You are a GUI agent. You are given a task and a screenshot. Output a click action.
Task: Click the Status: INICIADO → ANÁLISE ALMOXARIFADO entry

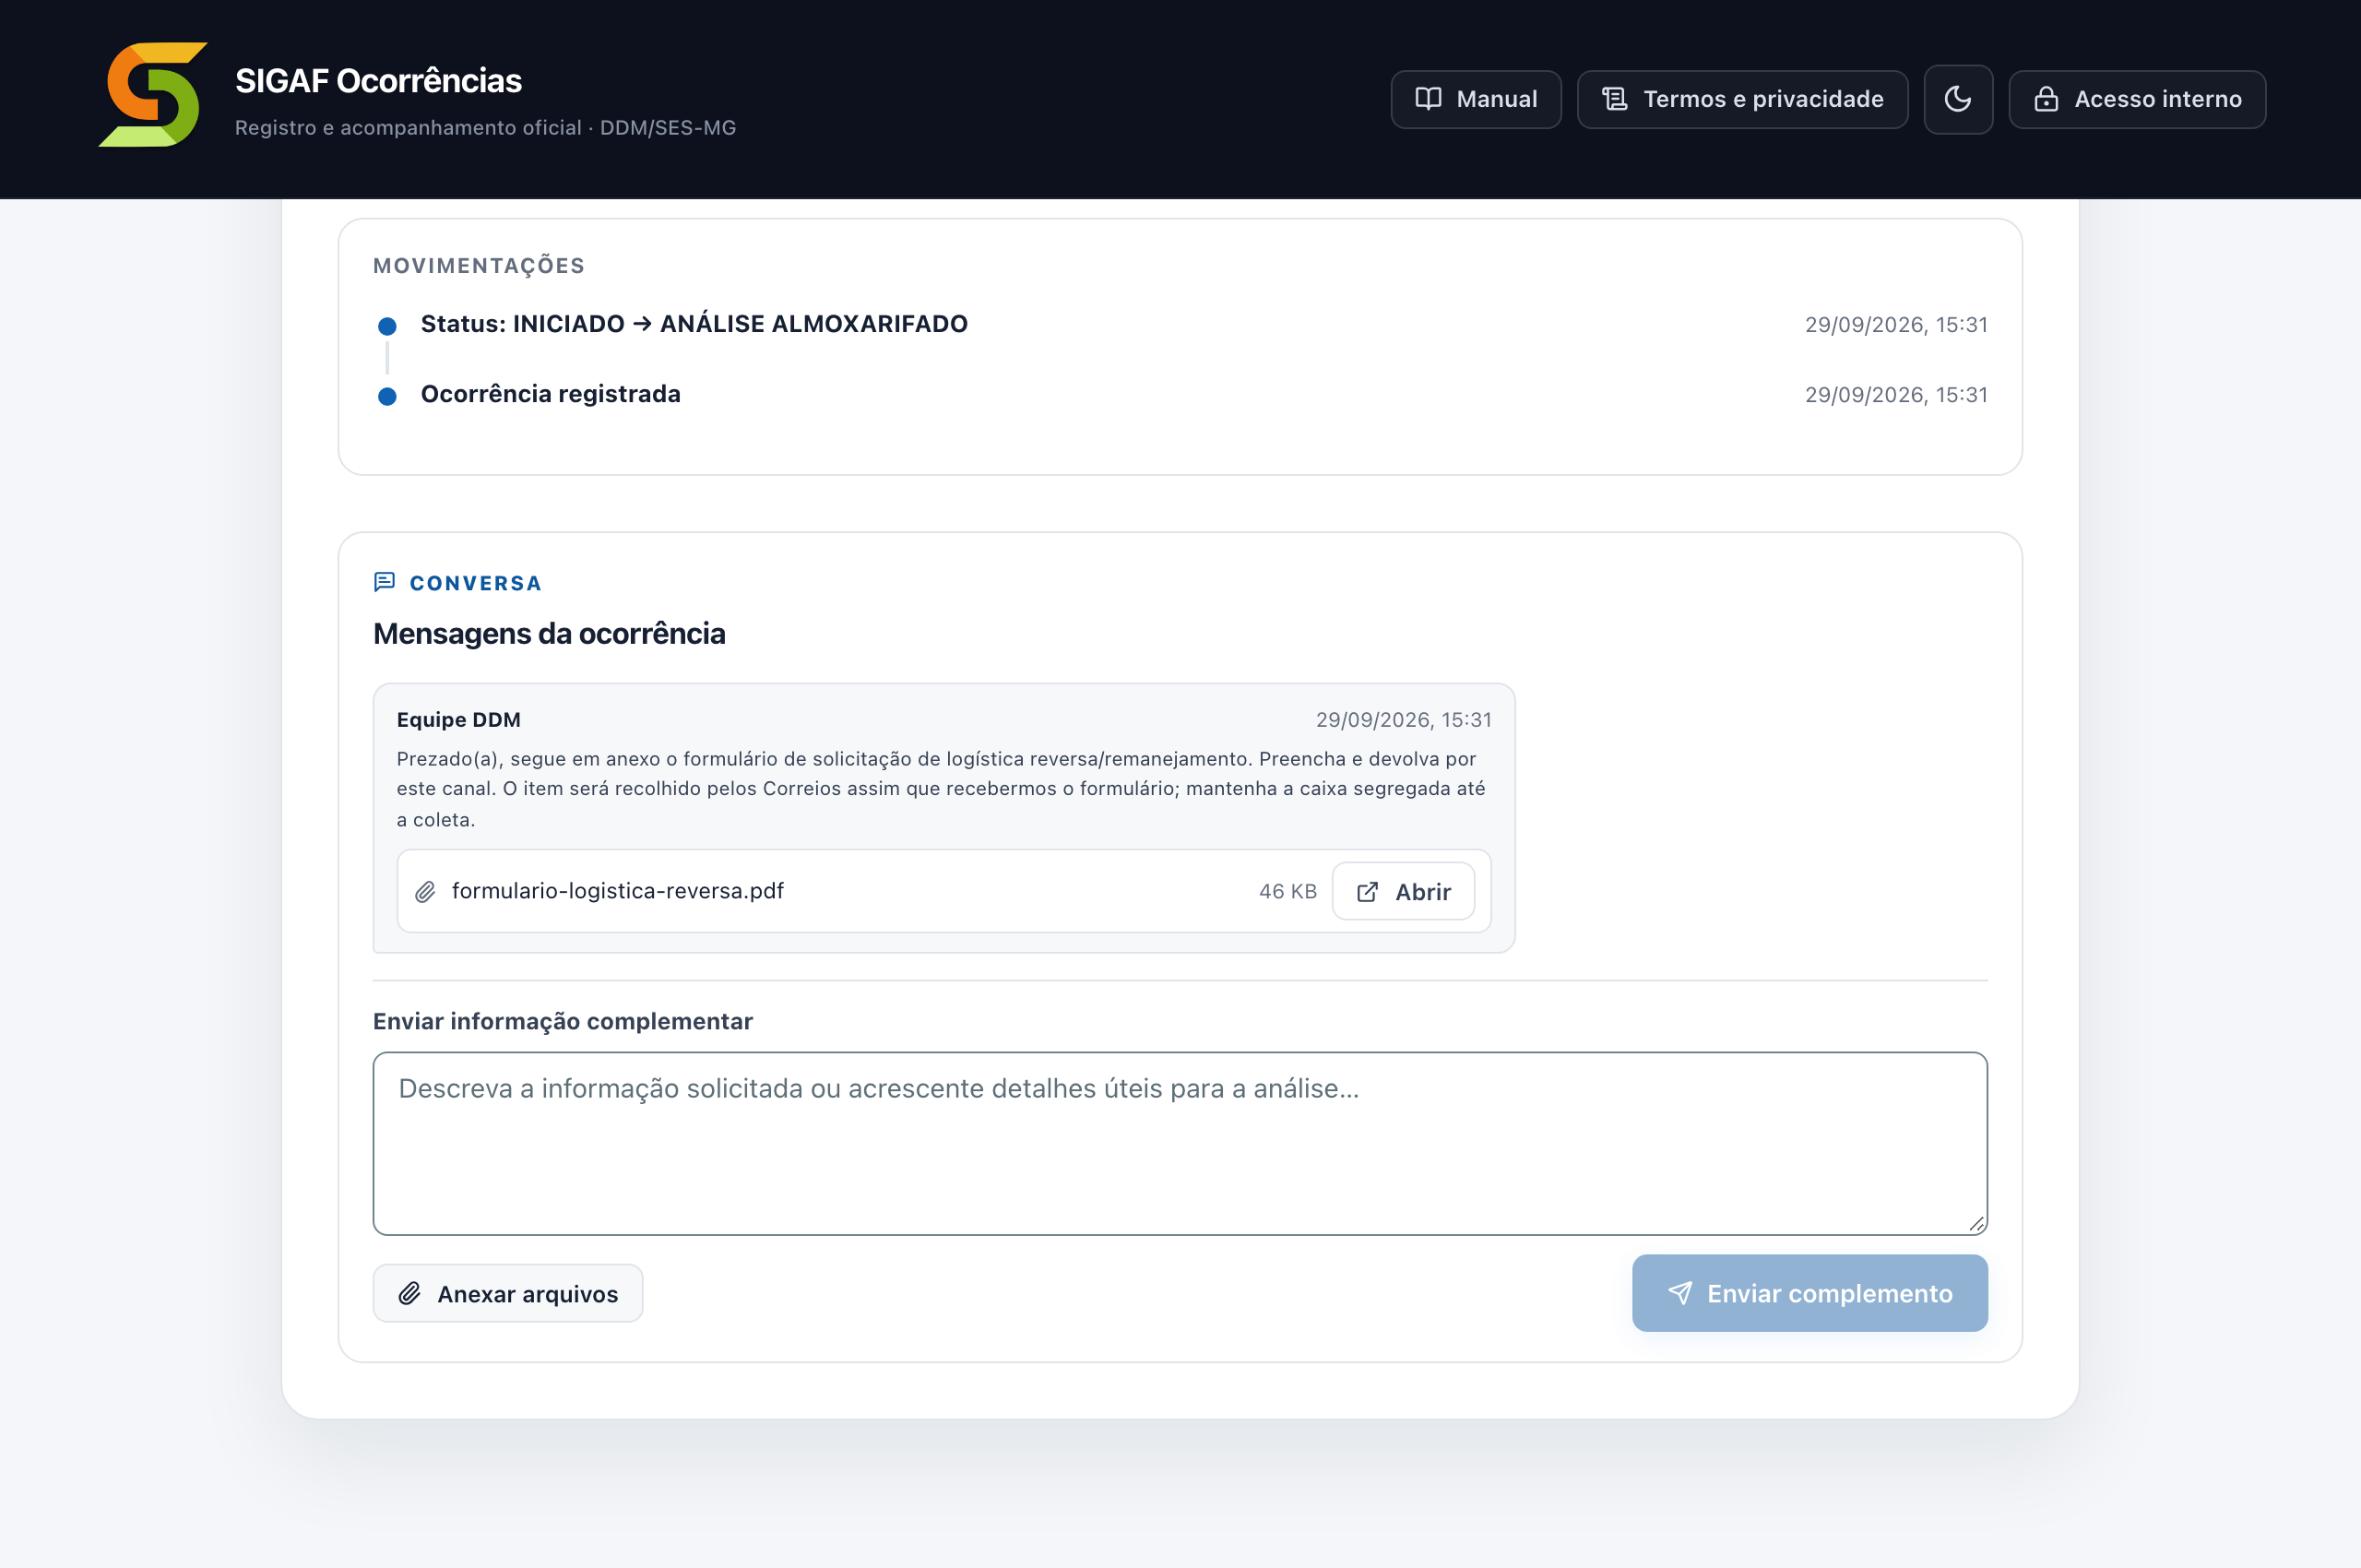[x=693, y=324]
